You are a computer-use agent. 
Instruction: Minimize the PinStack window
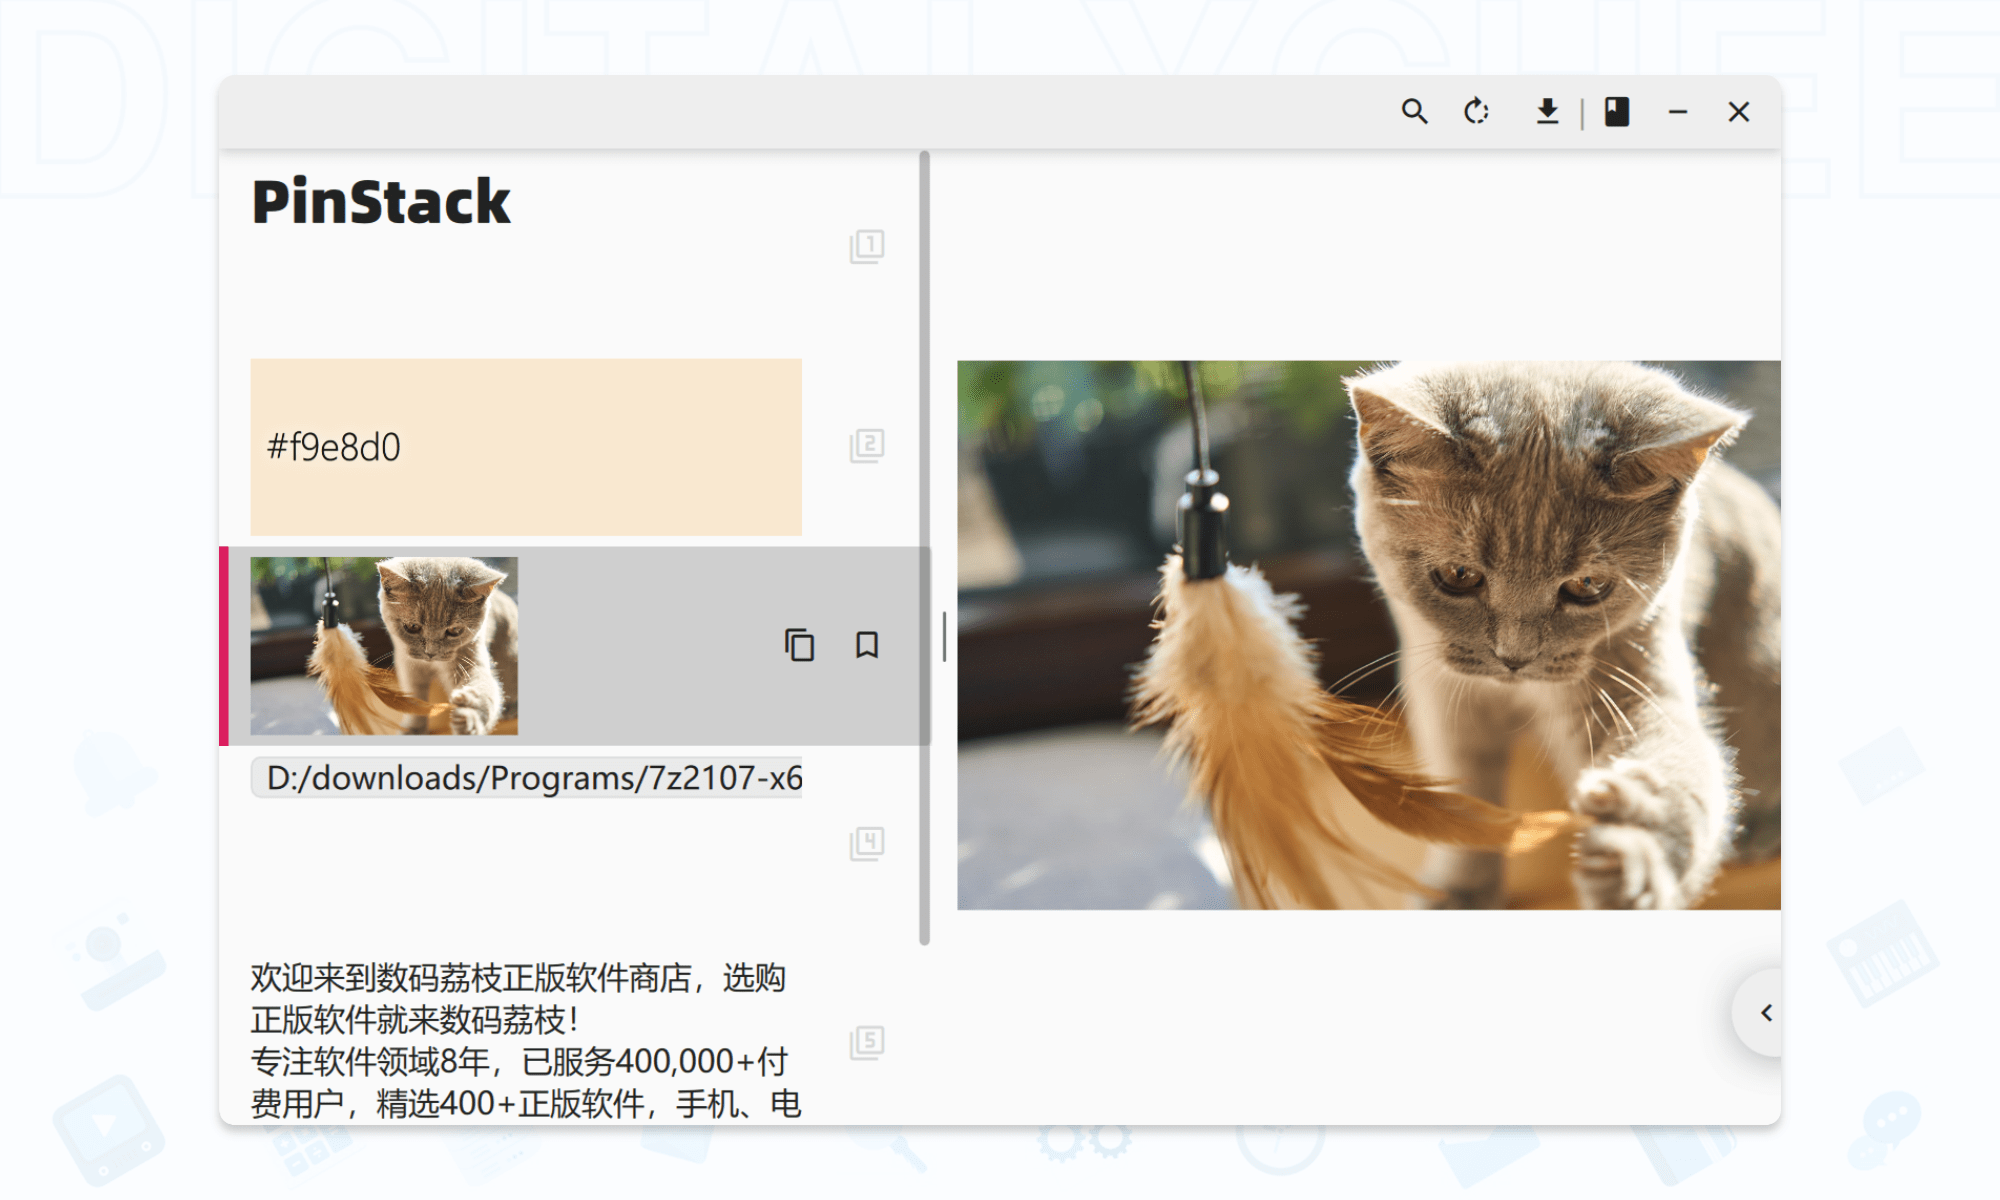[1678, 112]
